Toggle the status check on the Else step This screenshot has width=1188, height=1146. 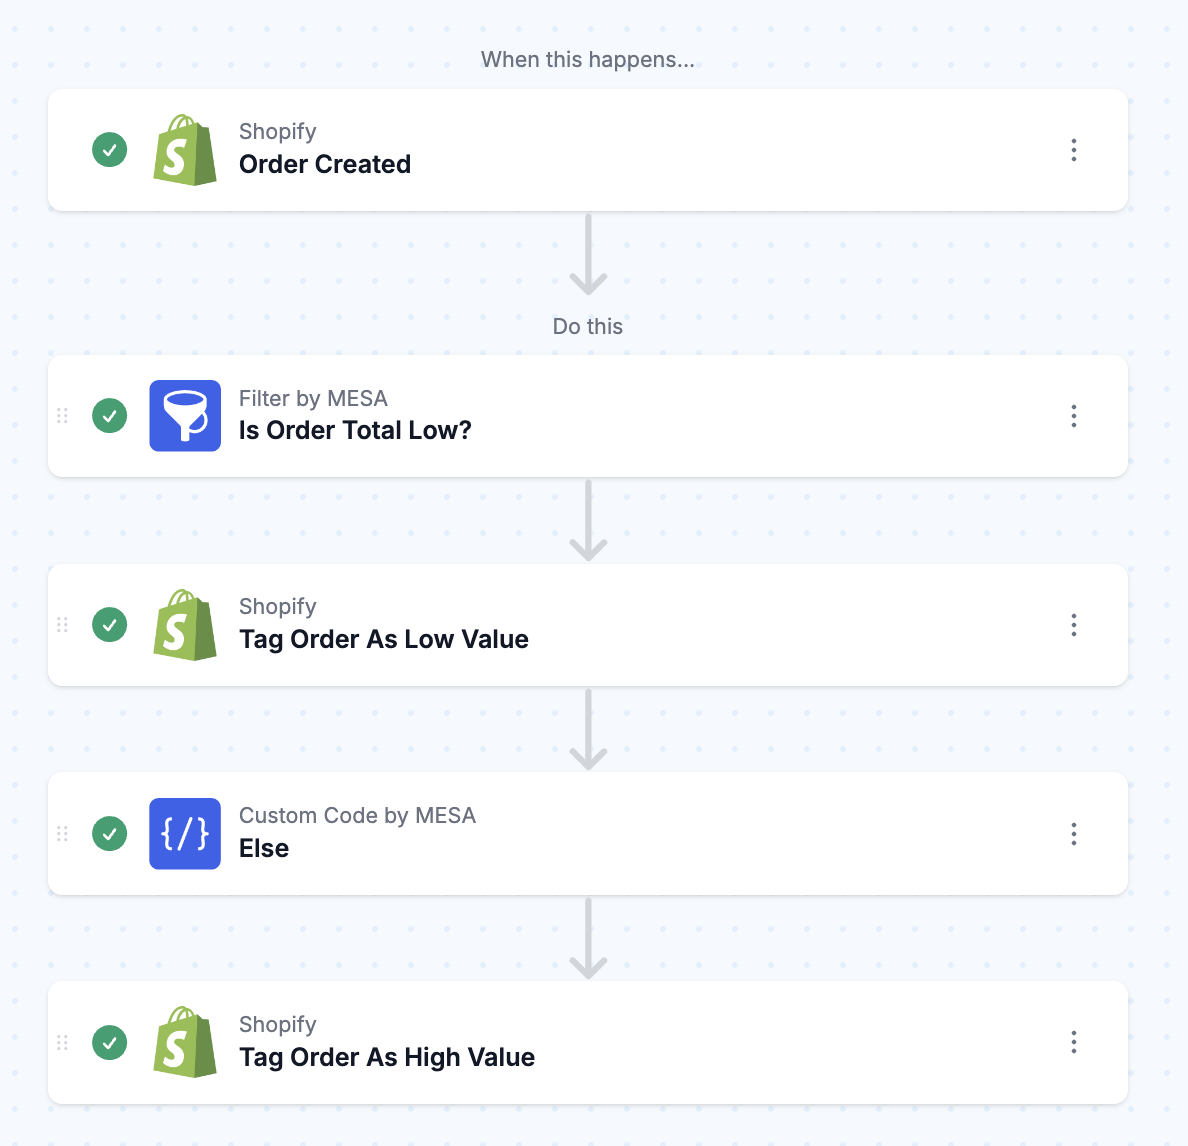pos(109,833)
